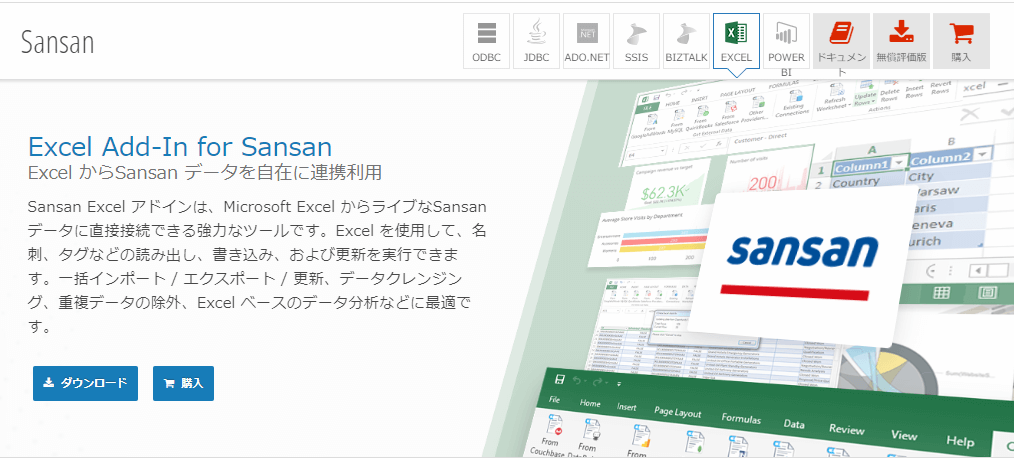The width and height of the screenshot is (1014, 458).
Task: Open the ODBC driver page
Action: coord(486,41)
